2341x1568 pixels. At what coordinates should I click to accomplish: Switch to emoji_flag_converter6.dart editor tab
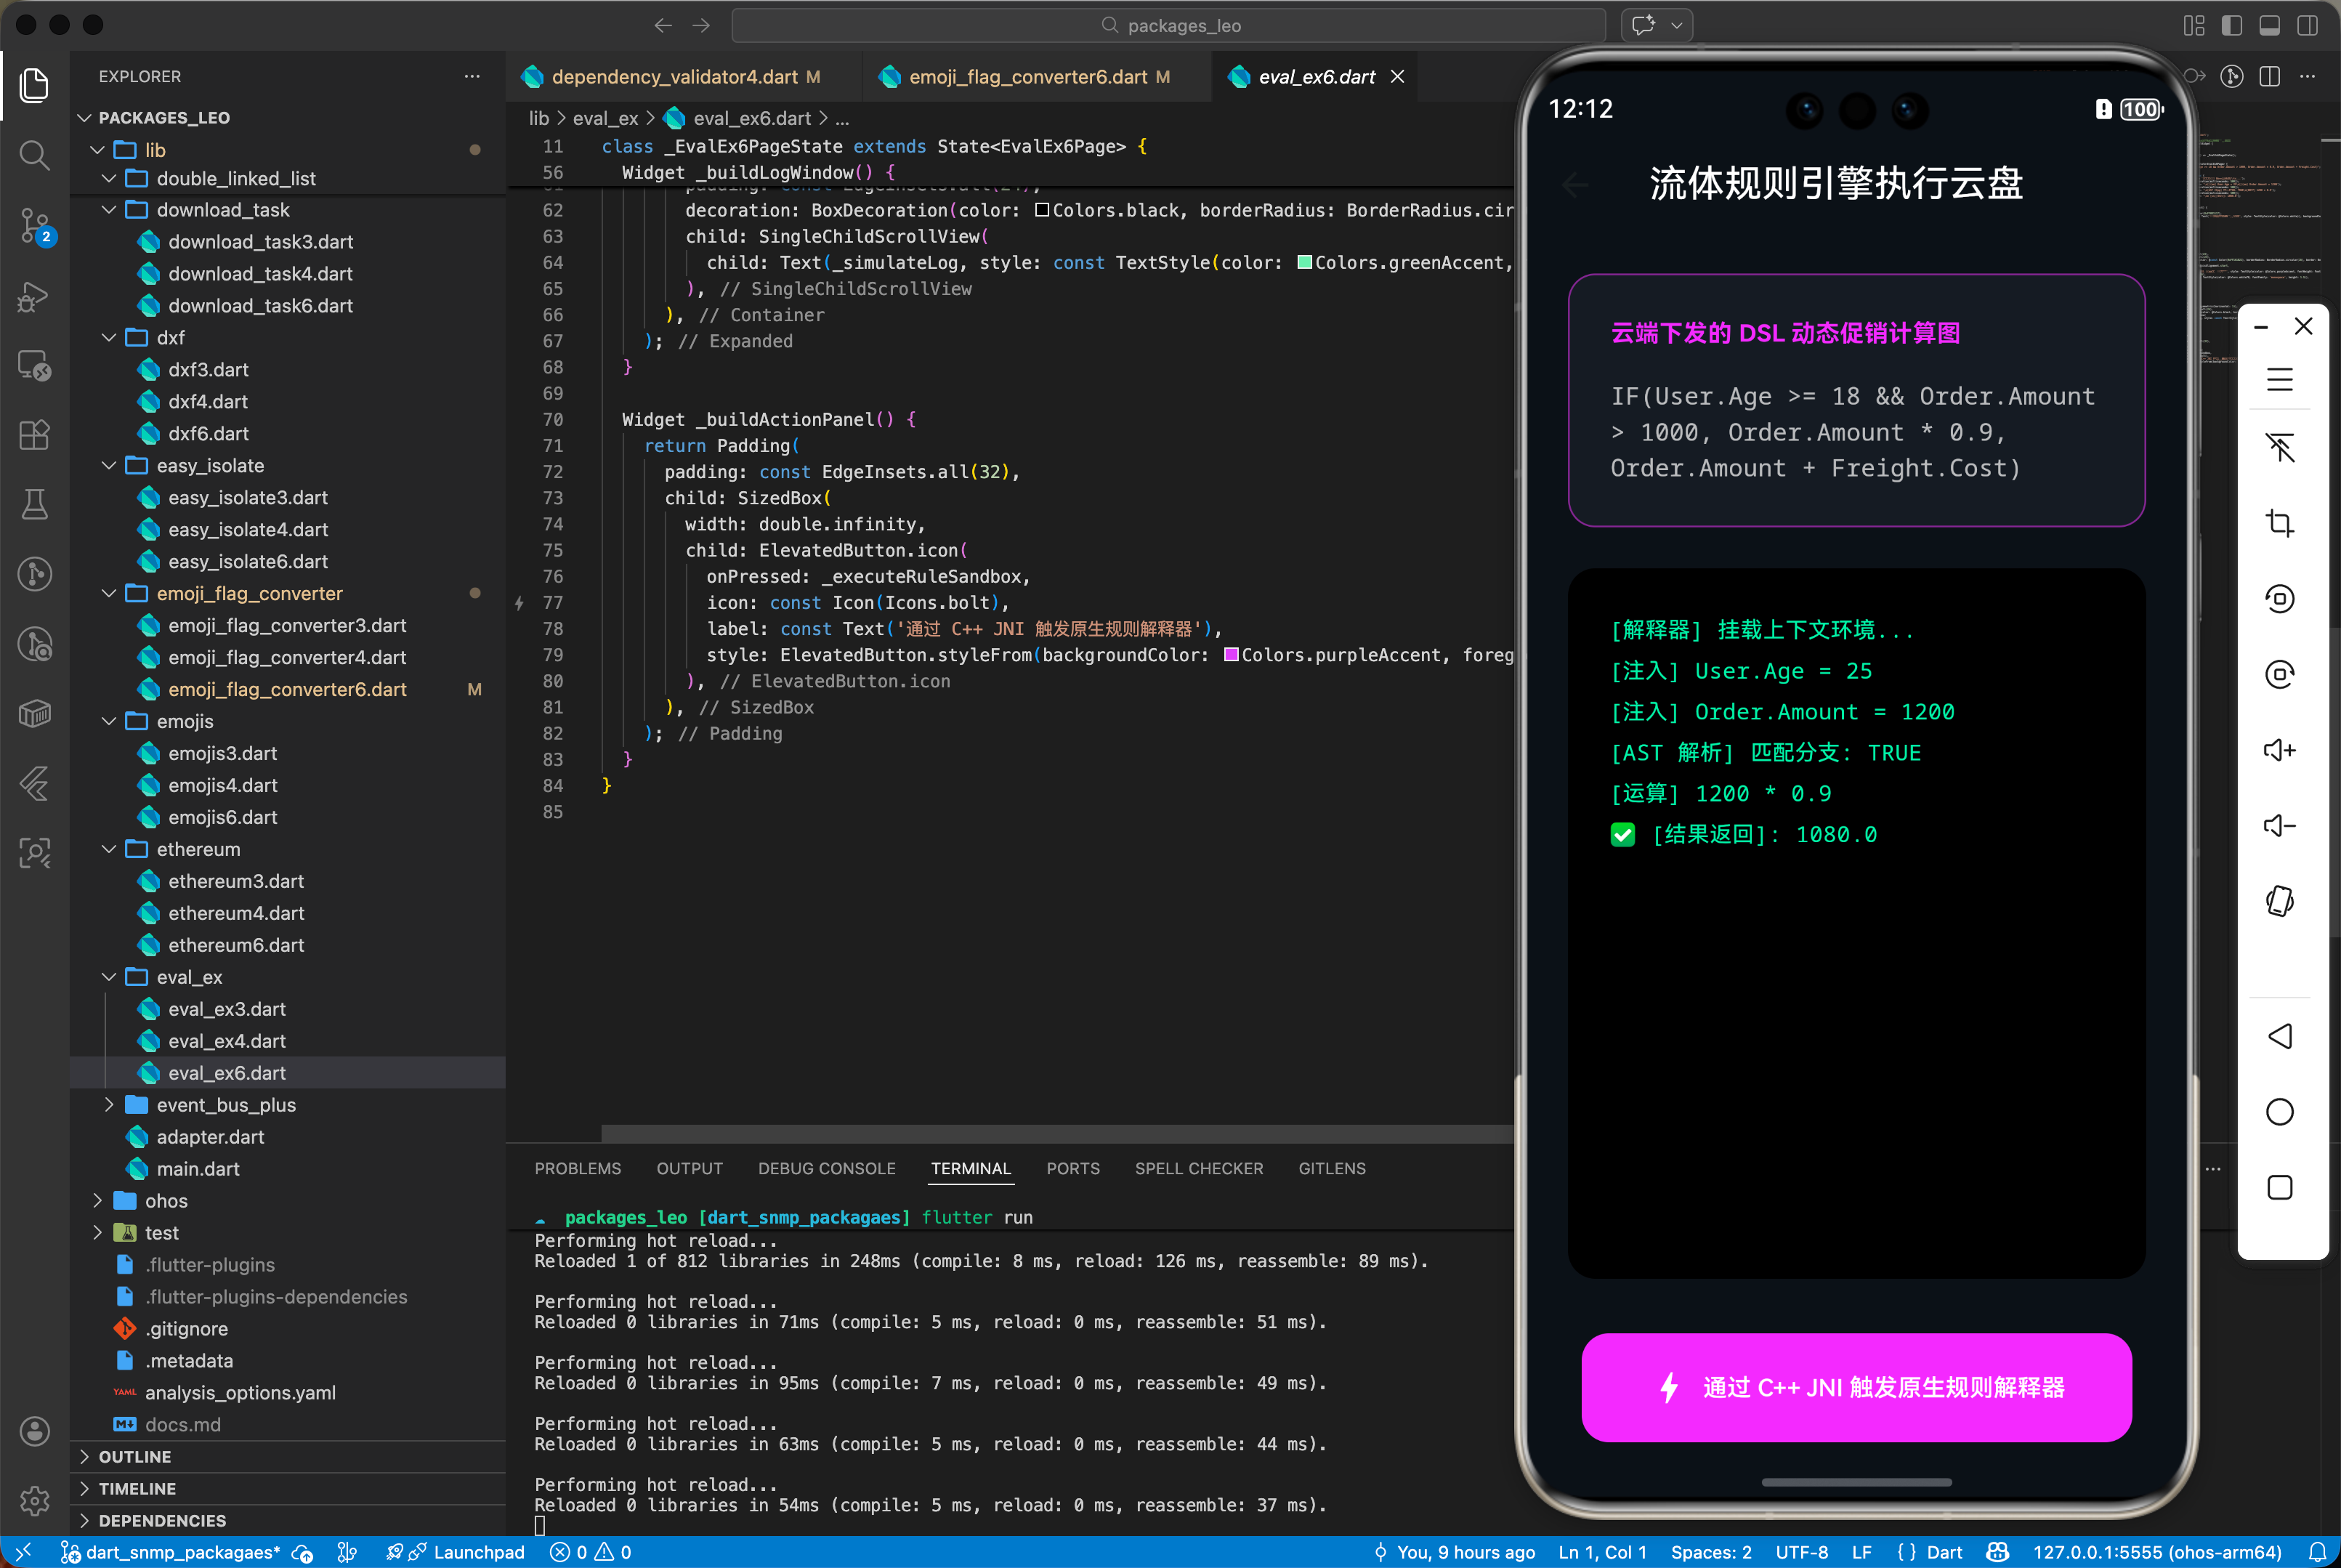1027,77
